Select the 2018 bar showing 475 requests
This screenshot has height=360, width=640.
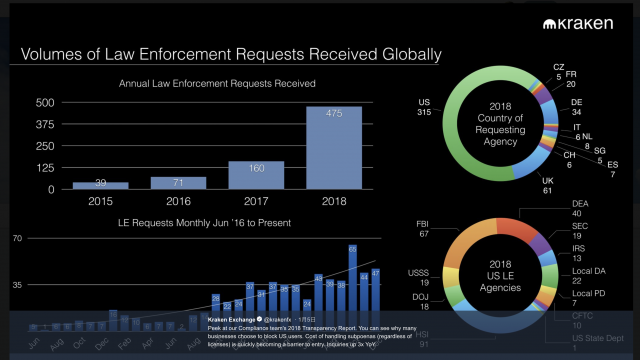pos(334,148)
